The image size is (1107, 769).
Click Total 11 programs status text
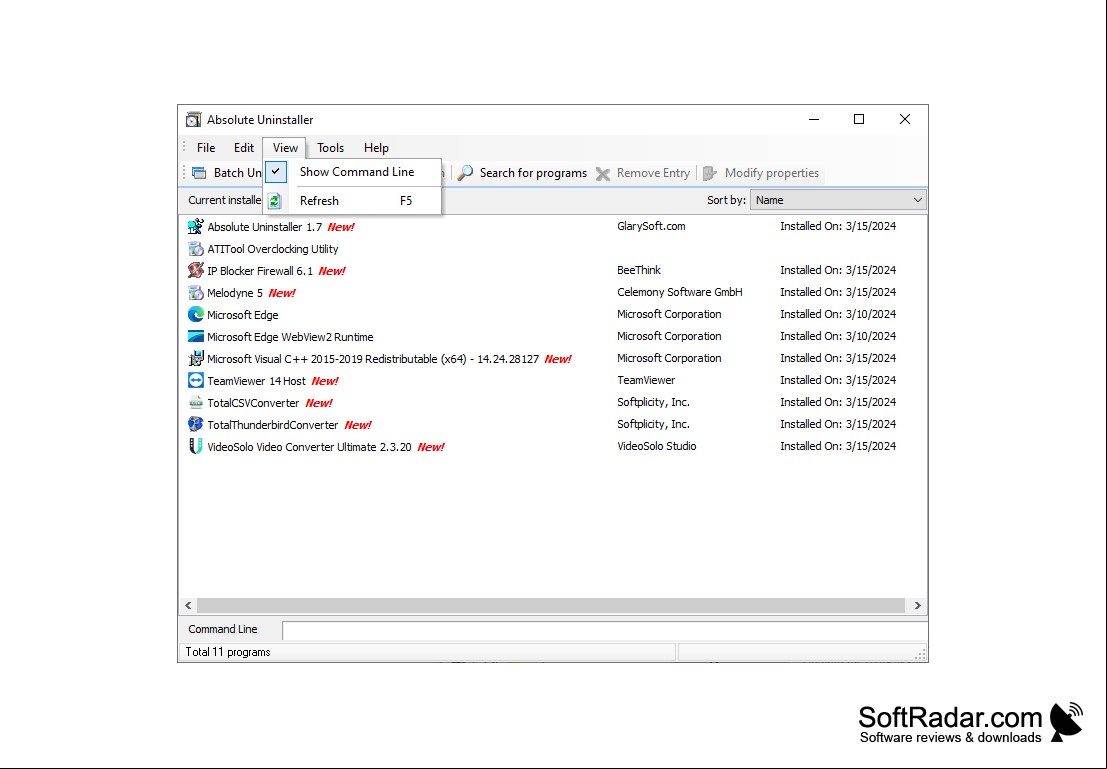tap(228, 652)
